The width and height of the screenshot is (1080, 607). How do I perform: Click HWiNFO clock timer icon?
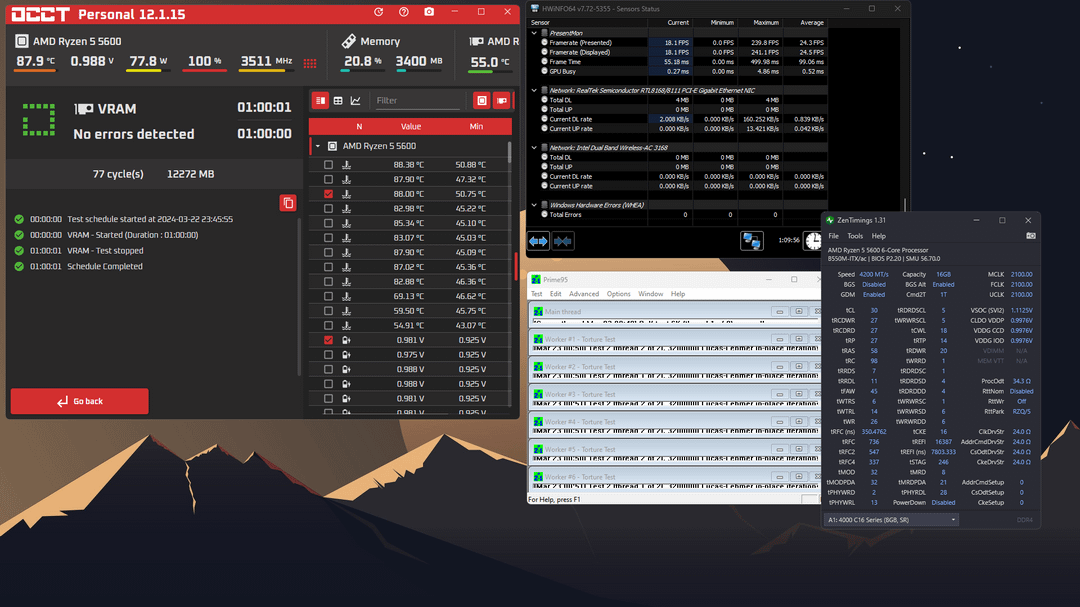coord(813,241)
